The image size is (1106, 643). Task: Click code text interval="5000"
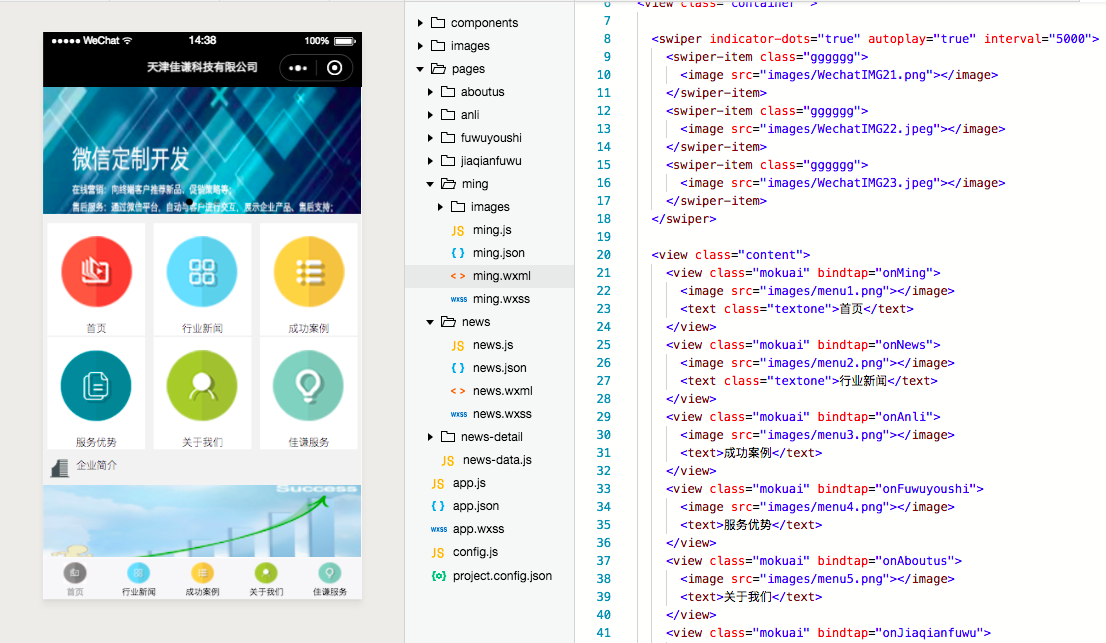coord(1038,39)
